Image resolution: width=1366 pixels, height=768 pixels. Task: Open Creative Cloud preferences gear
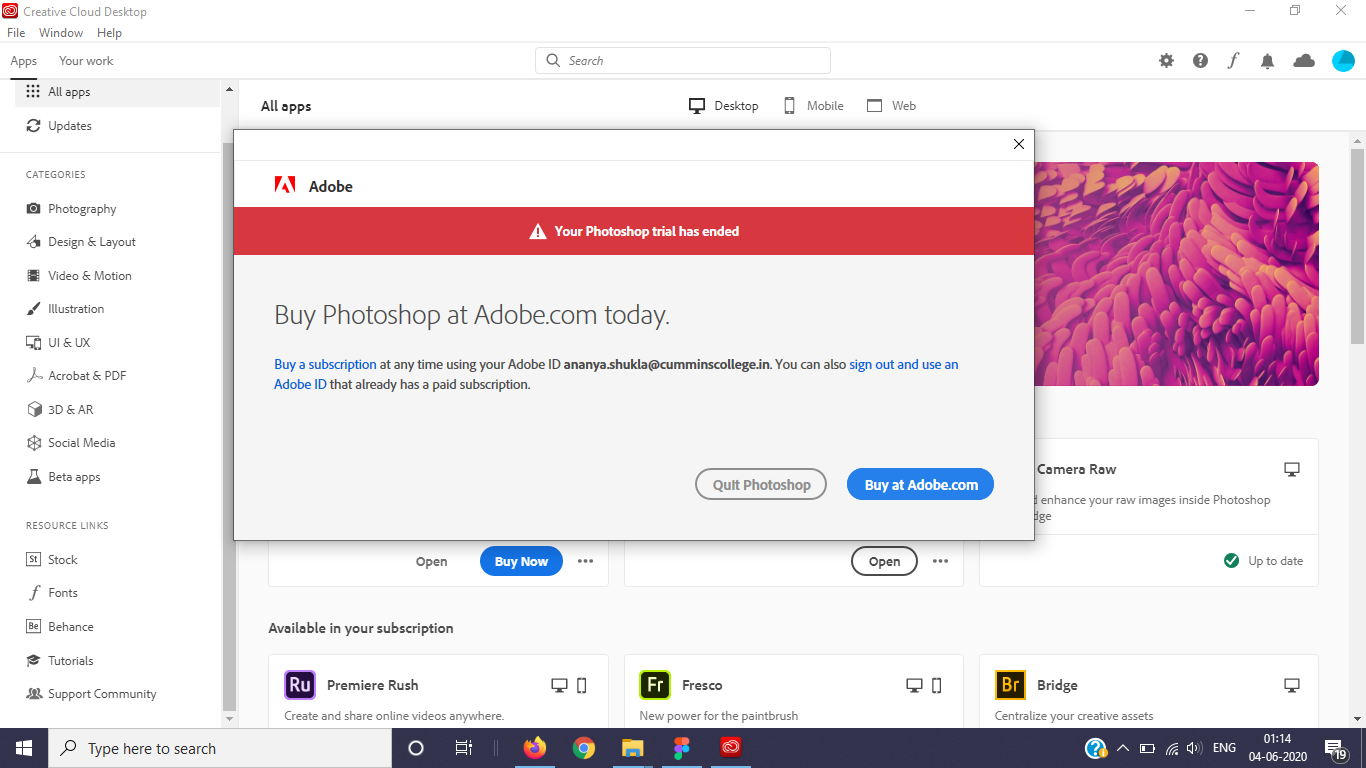1166,60
